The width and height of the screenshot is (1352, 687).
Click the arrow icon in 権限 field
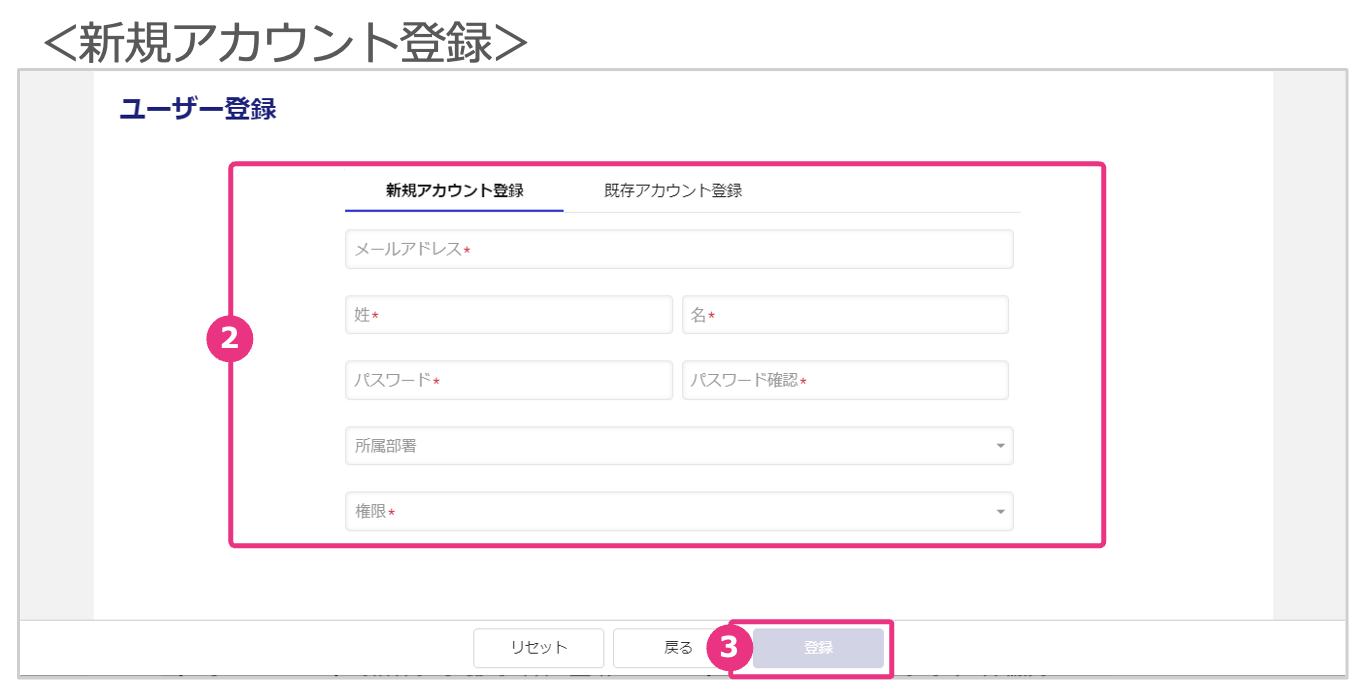pyautogui.click(x=1000, y=512)
